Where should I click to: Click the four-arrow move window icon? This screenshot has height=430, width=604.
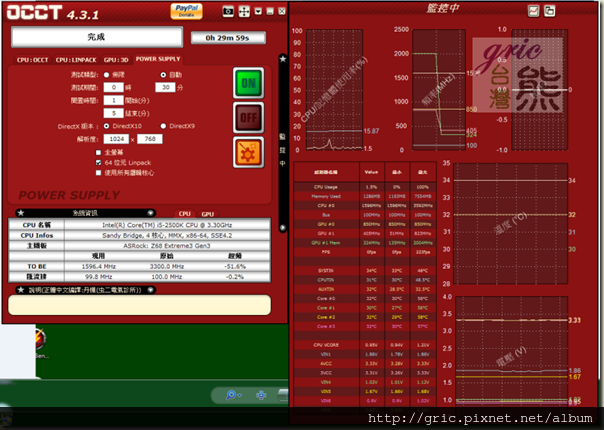(x=244, y=12)
